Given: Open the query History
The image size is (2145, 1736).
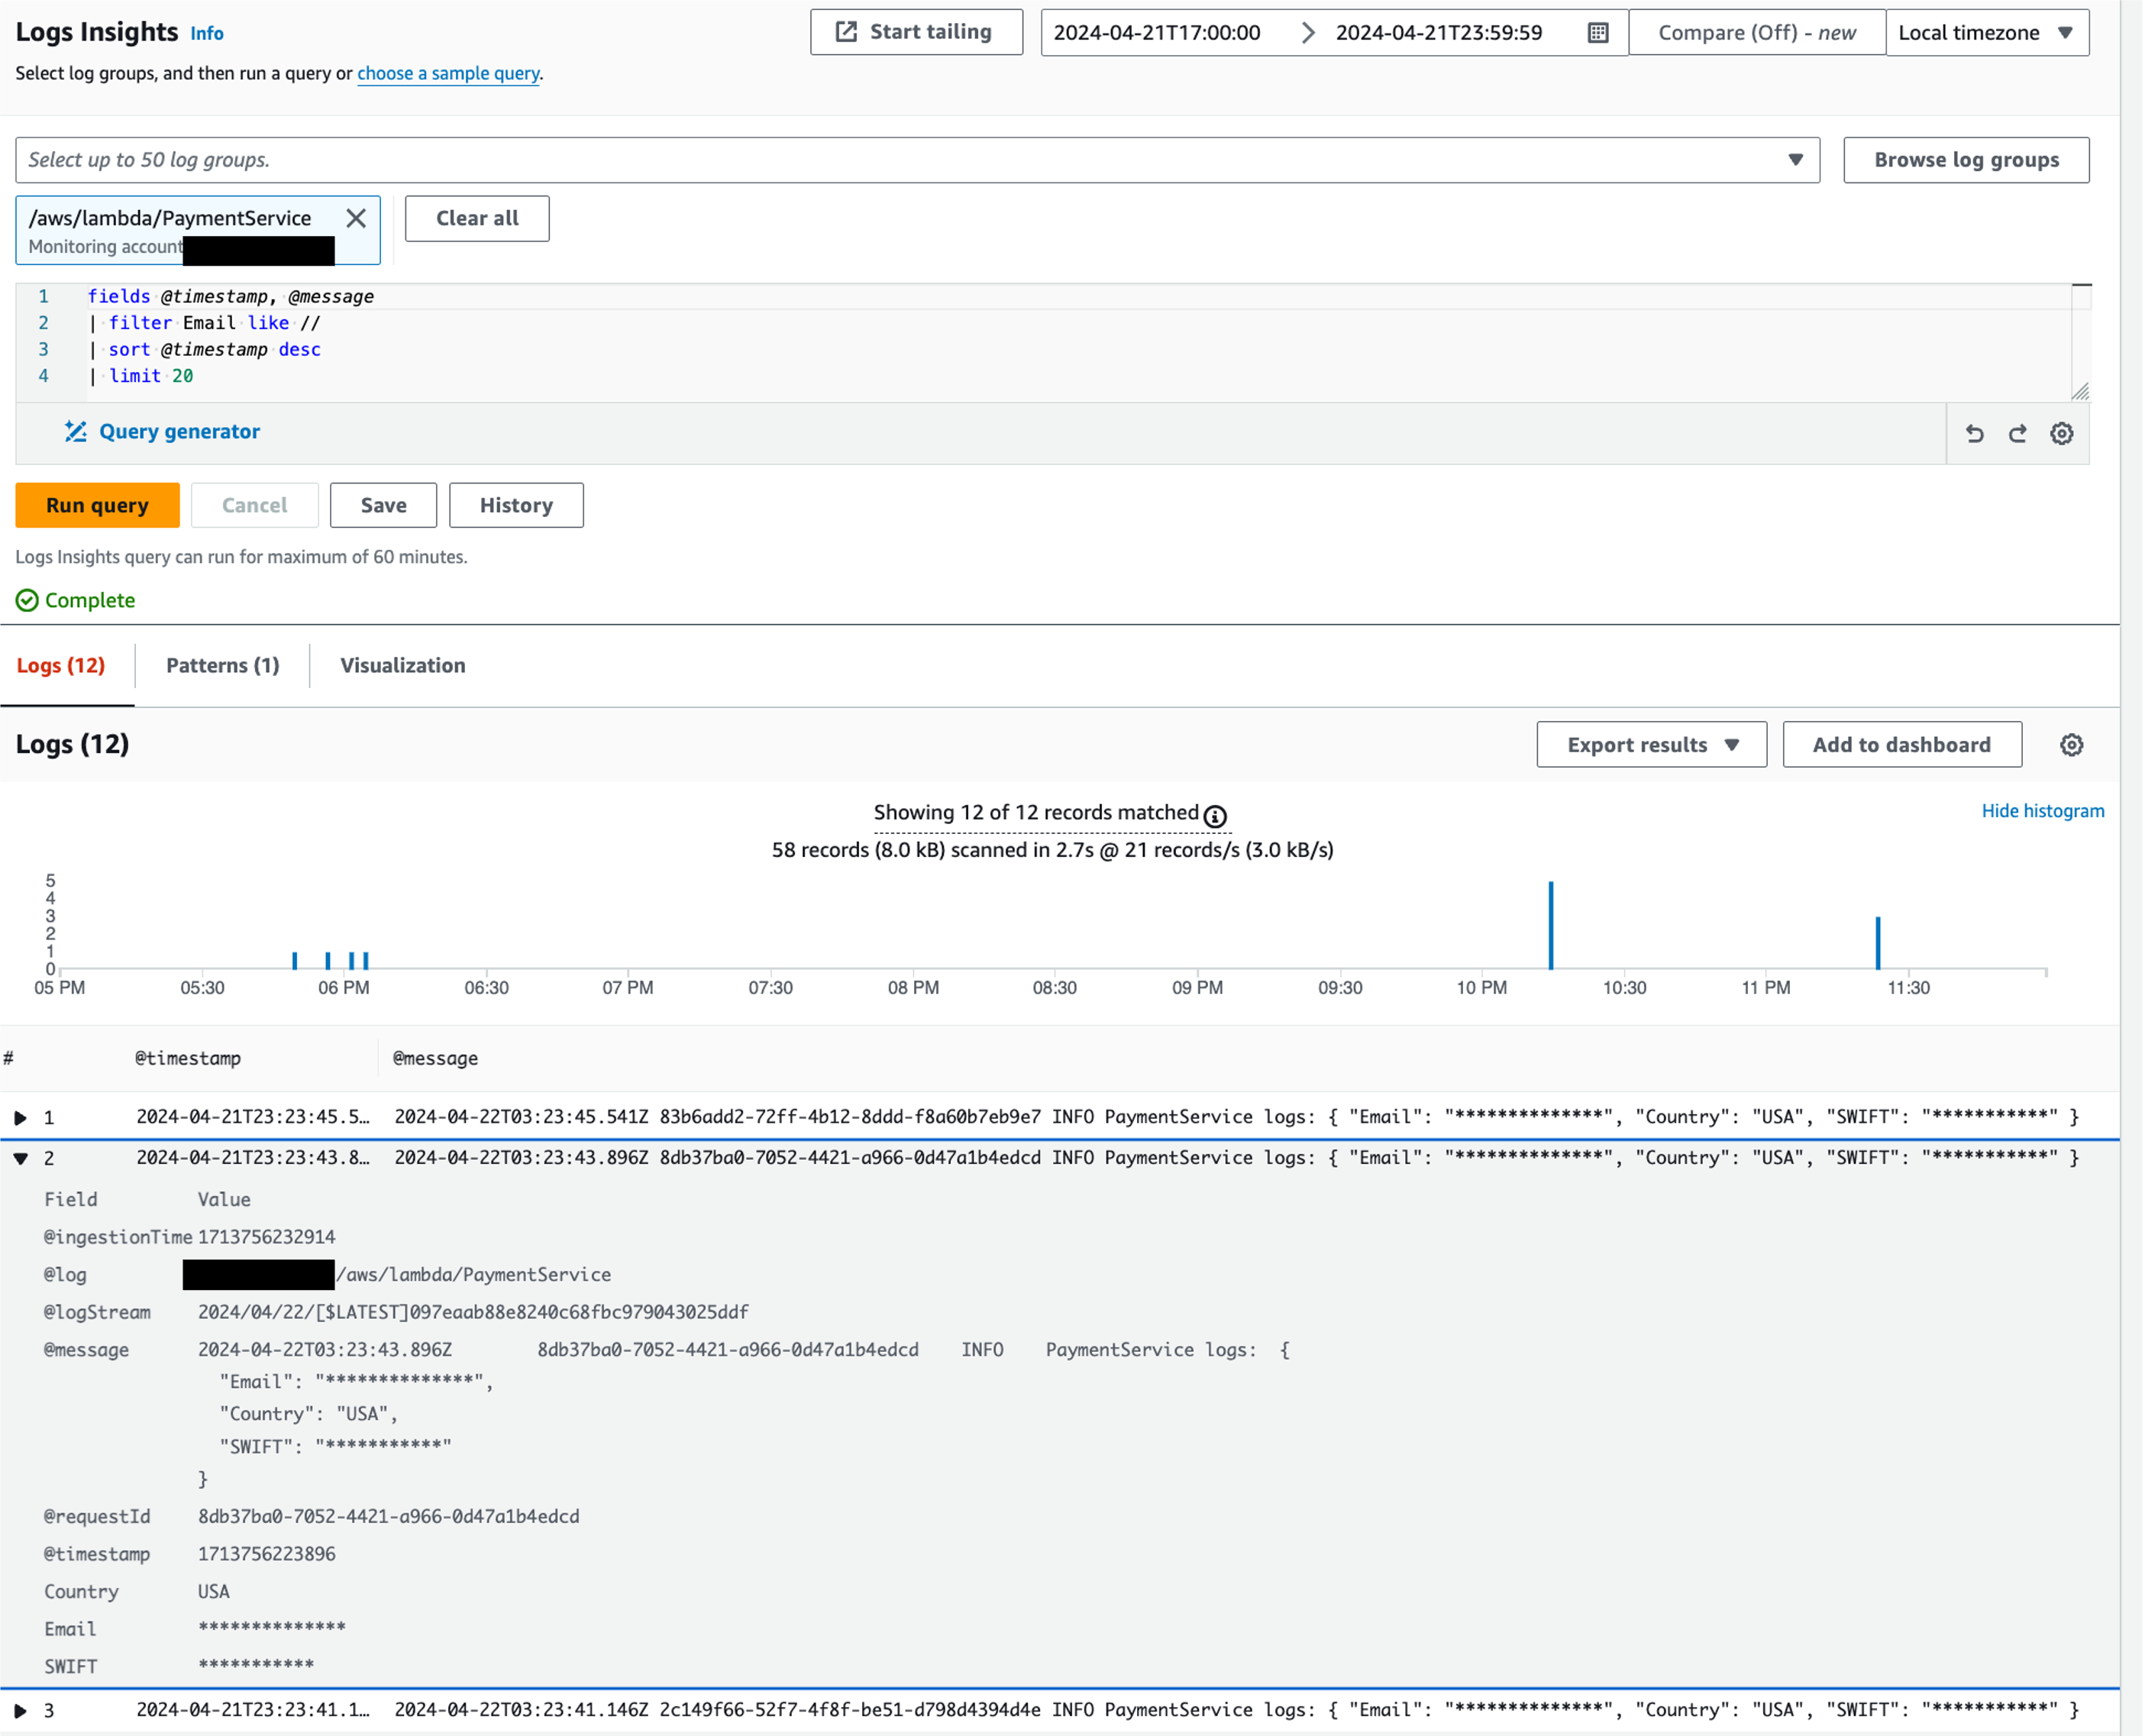Looking at the screenshot, I should [x=515, y=505].
